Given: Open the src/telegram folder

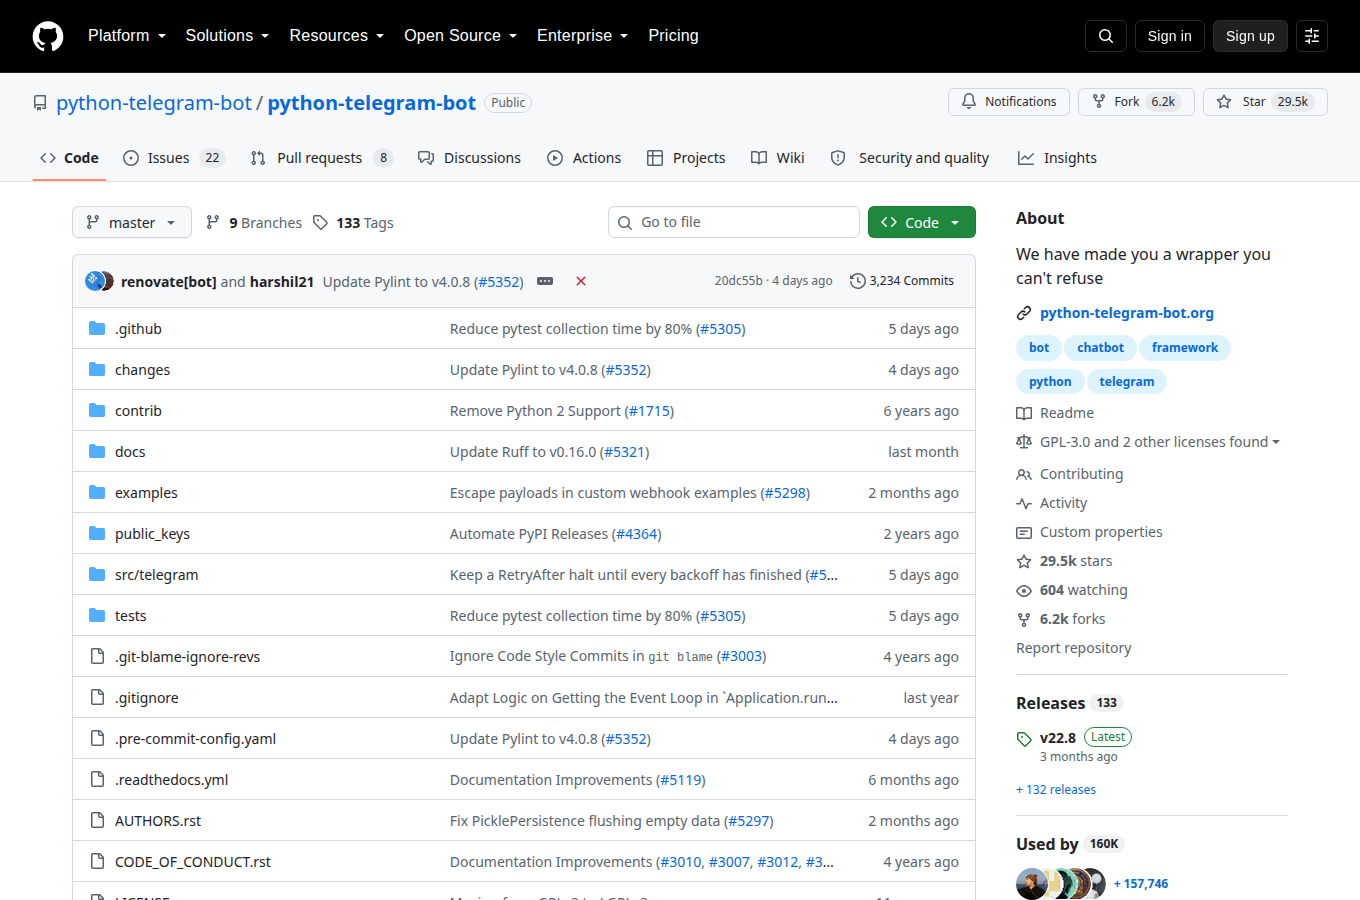Looking at the screenshot, I should tap(157, 575).
